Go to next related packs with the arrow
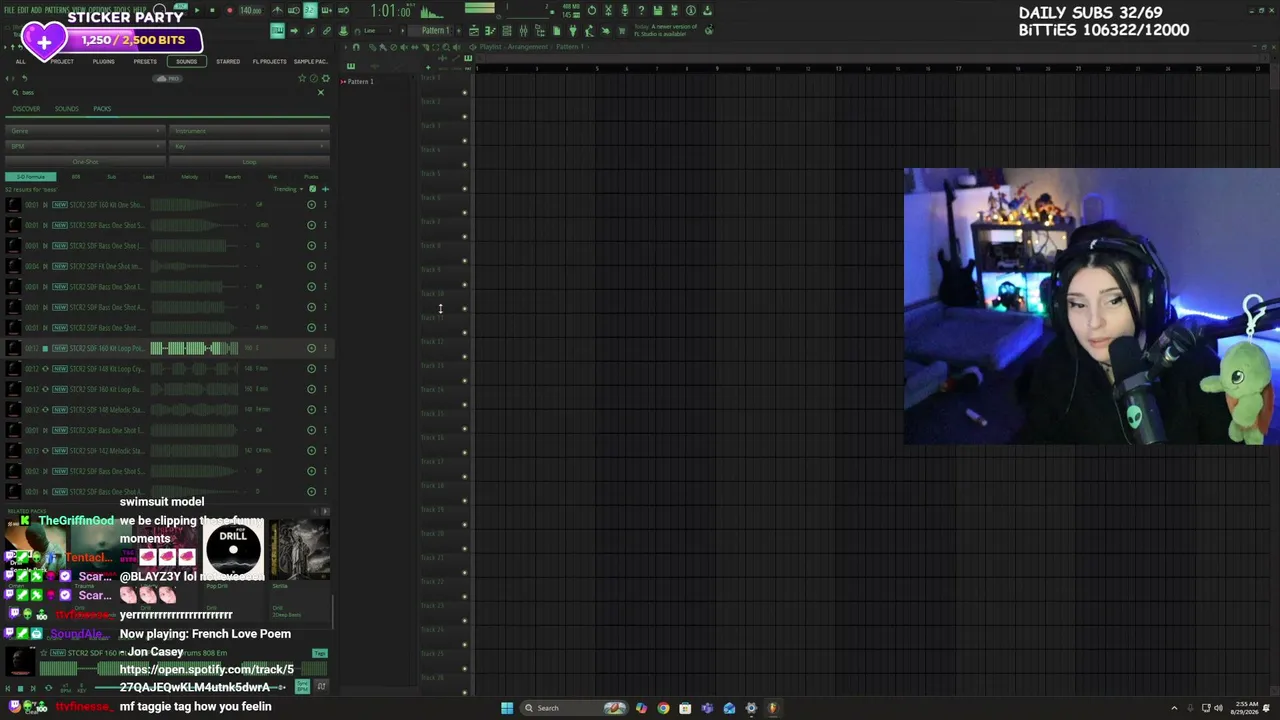1280x720 pixels. tap(324, 512)
